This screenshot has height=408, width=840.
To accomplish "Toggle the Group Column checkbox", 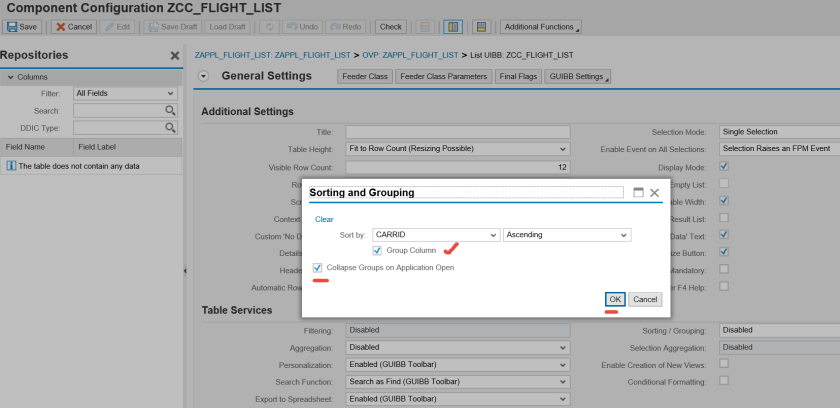I will [x=377, y=250].
